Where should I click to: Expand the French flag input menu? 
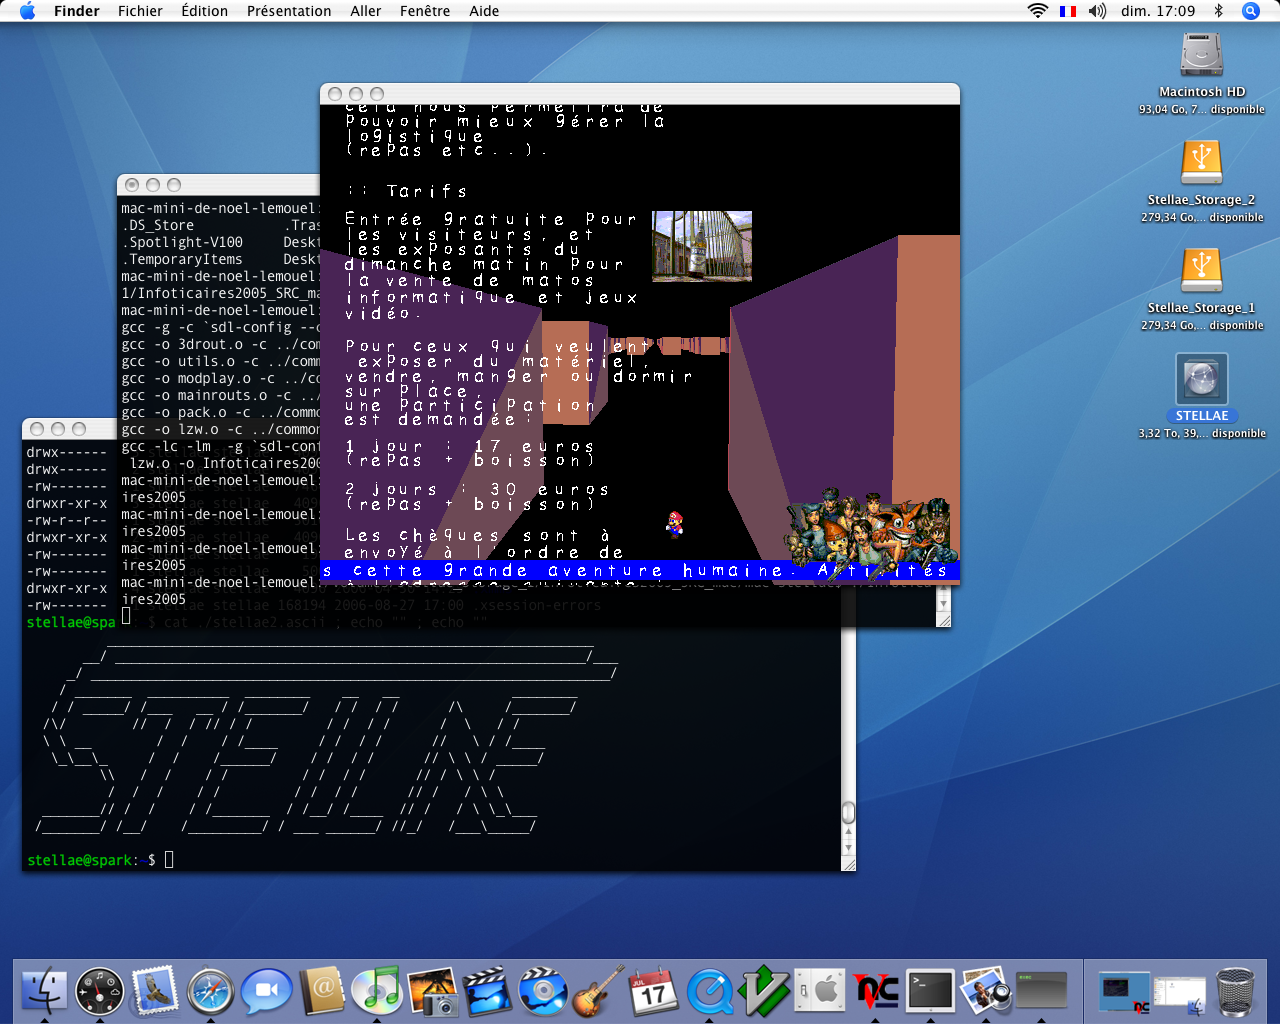[1068, 11]
